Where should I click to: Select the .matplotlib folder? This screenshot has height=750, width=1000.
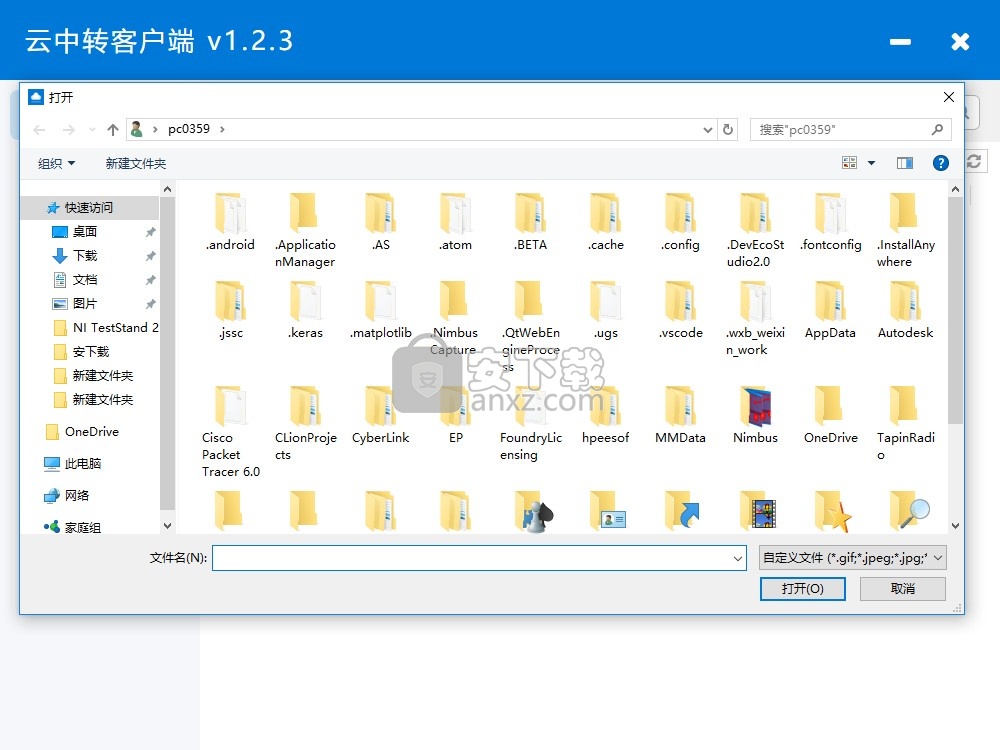pos(381,310)
